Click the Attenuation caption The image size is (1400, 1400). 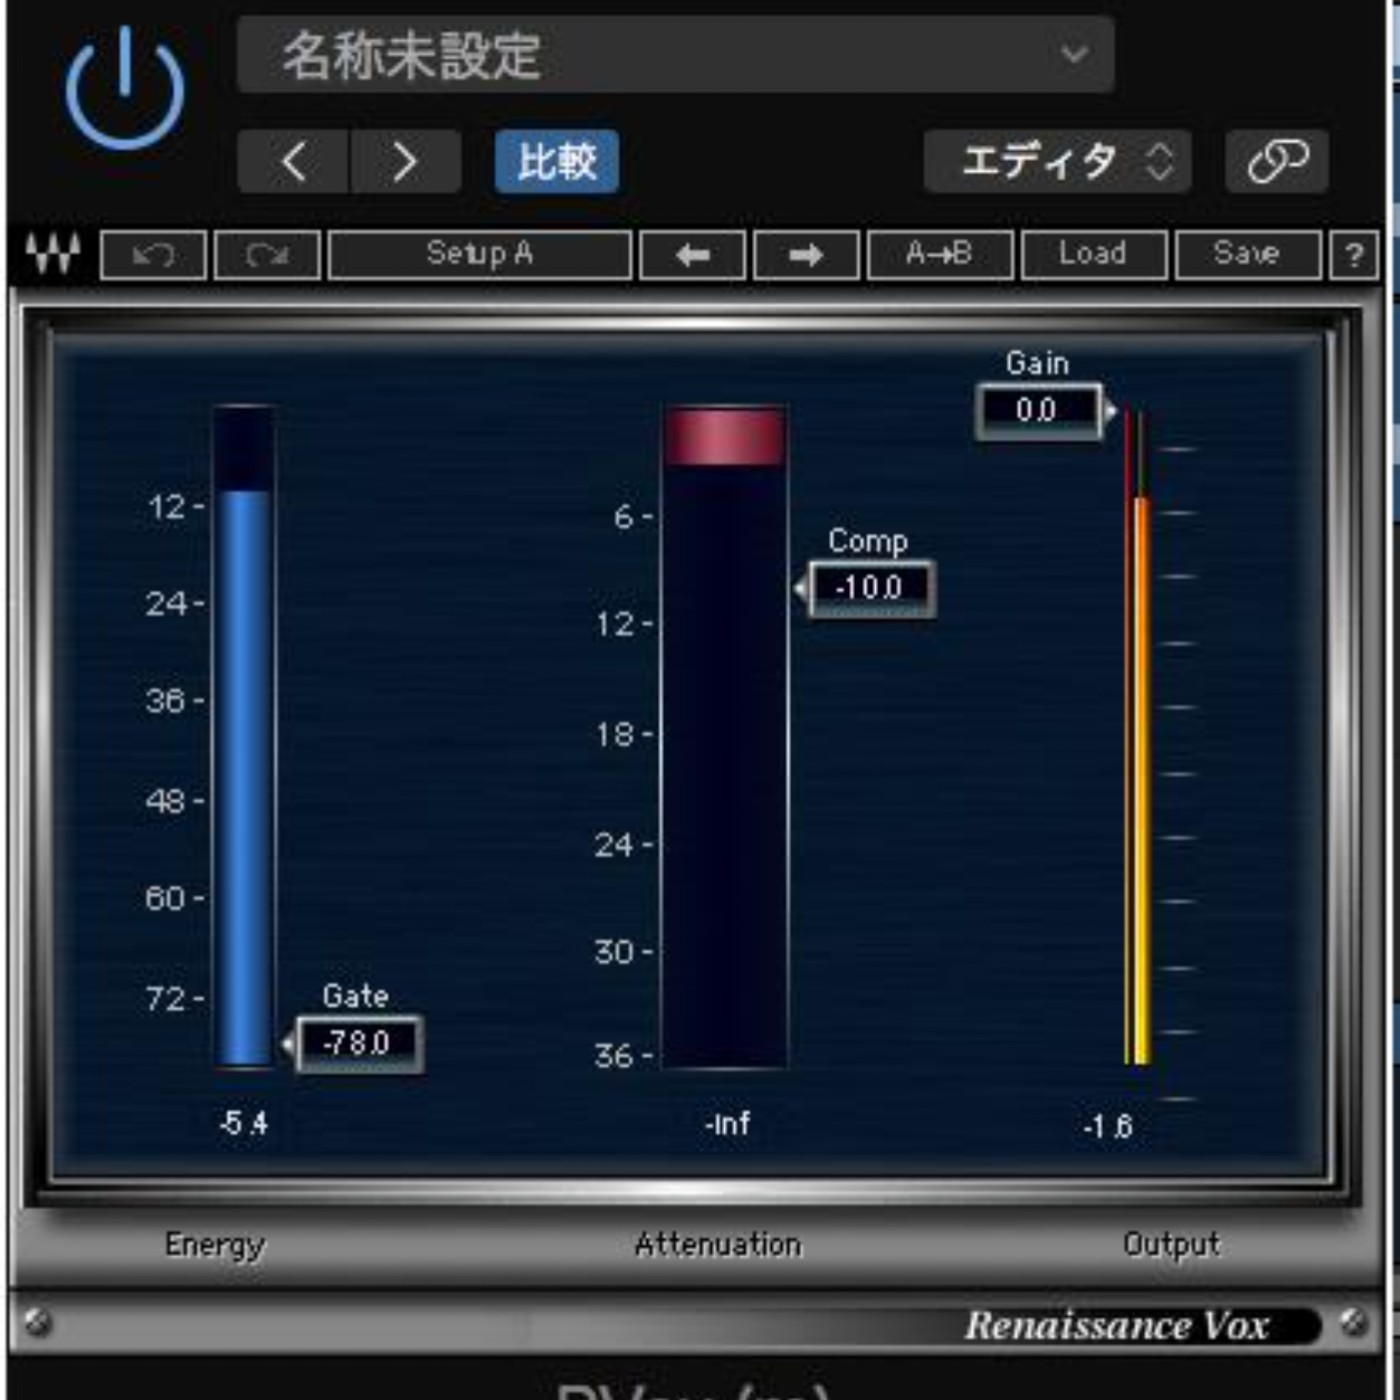click(718, 1244)
